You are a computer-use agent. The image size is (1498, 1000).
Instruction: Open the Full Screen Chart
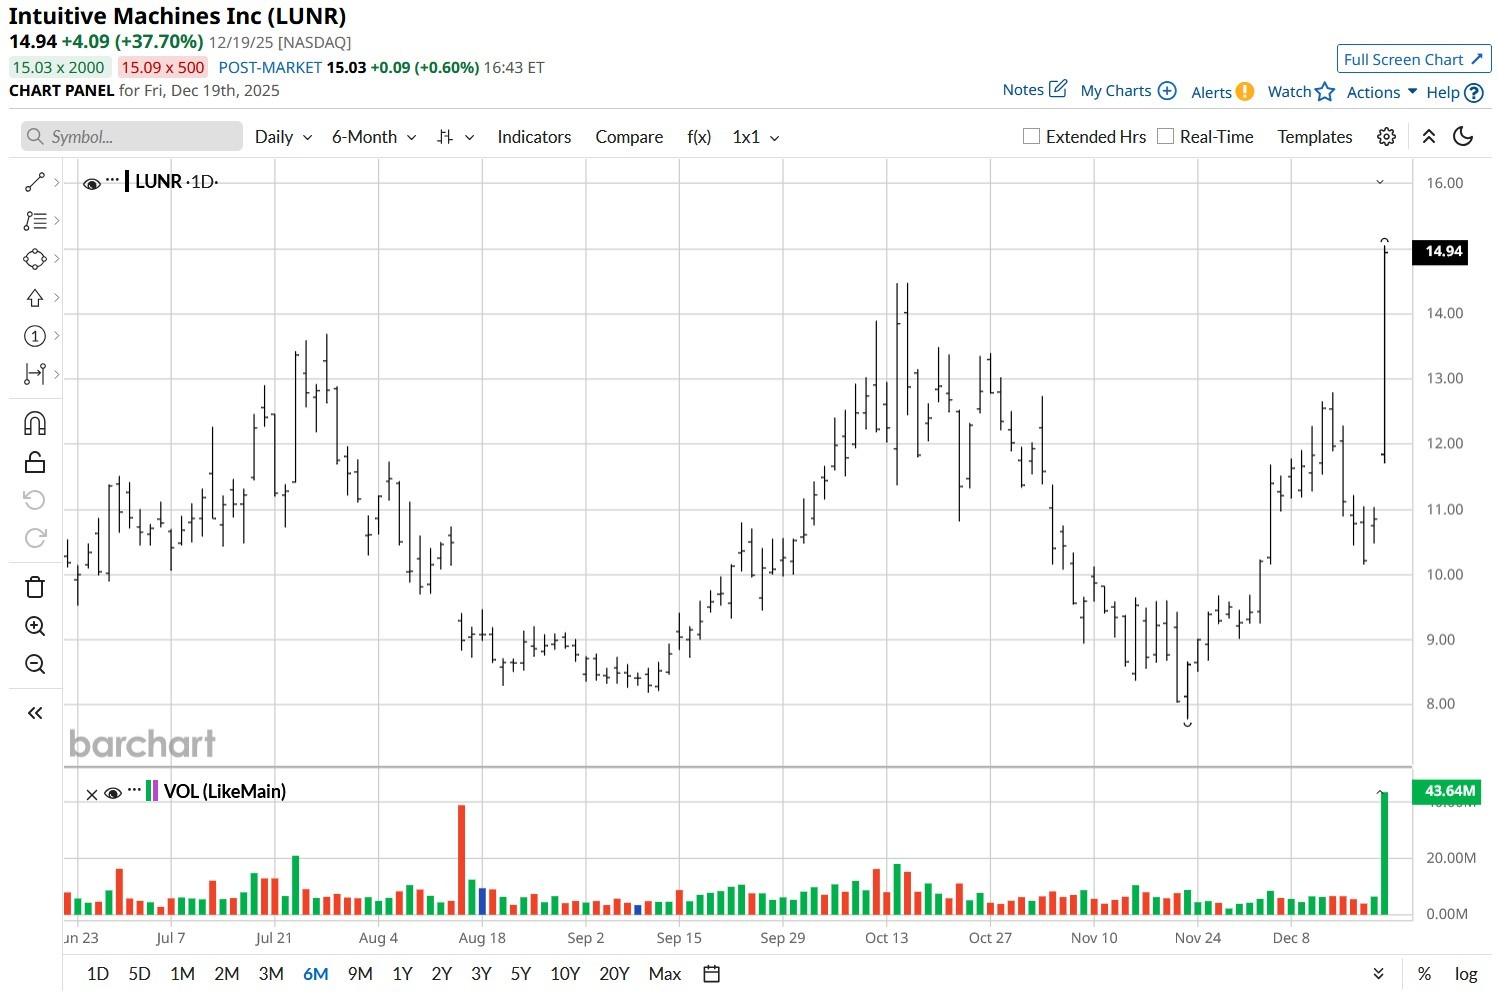(1413, 59)
